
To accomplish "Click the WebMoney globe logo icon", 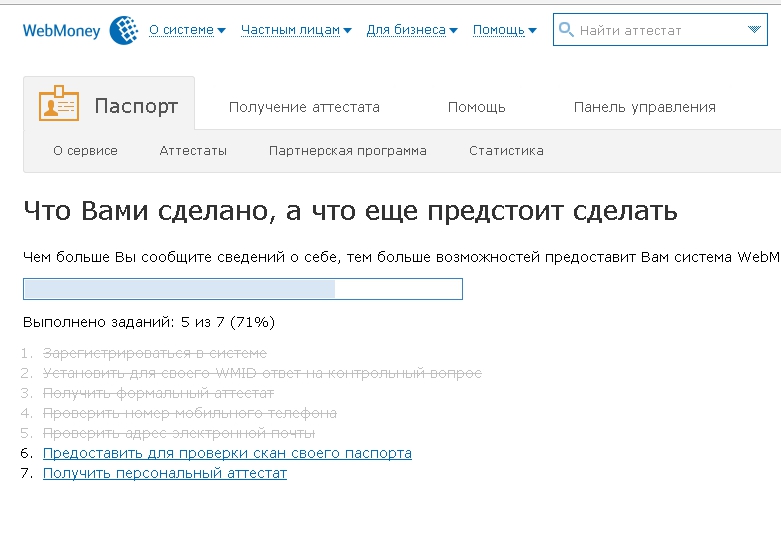I will [x=124, y=30].
